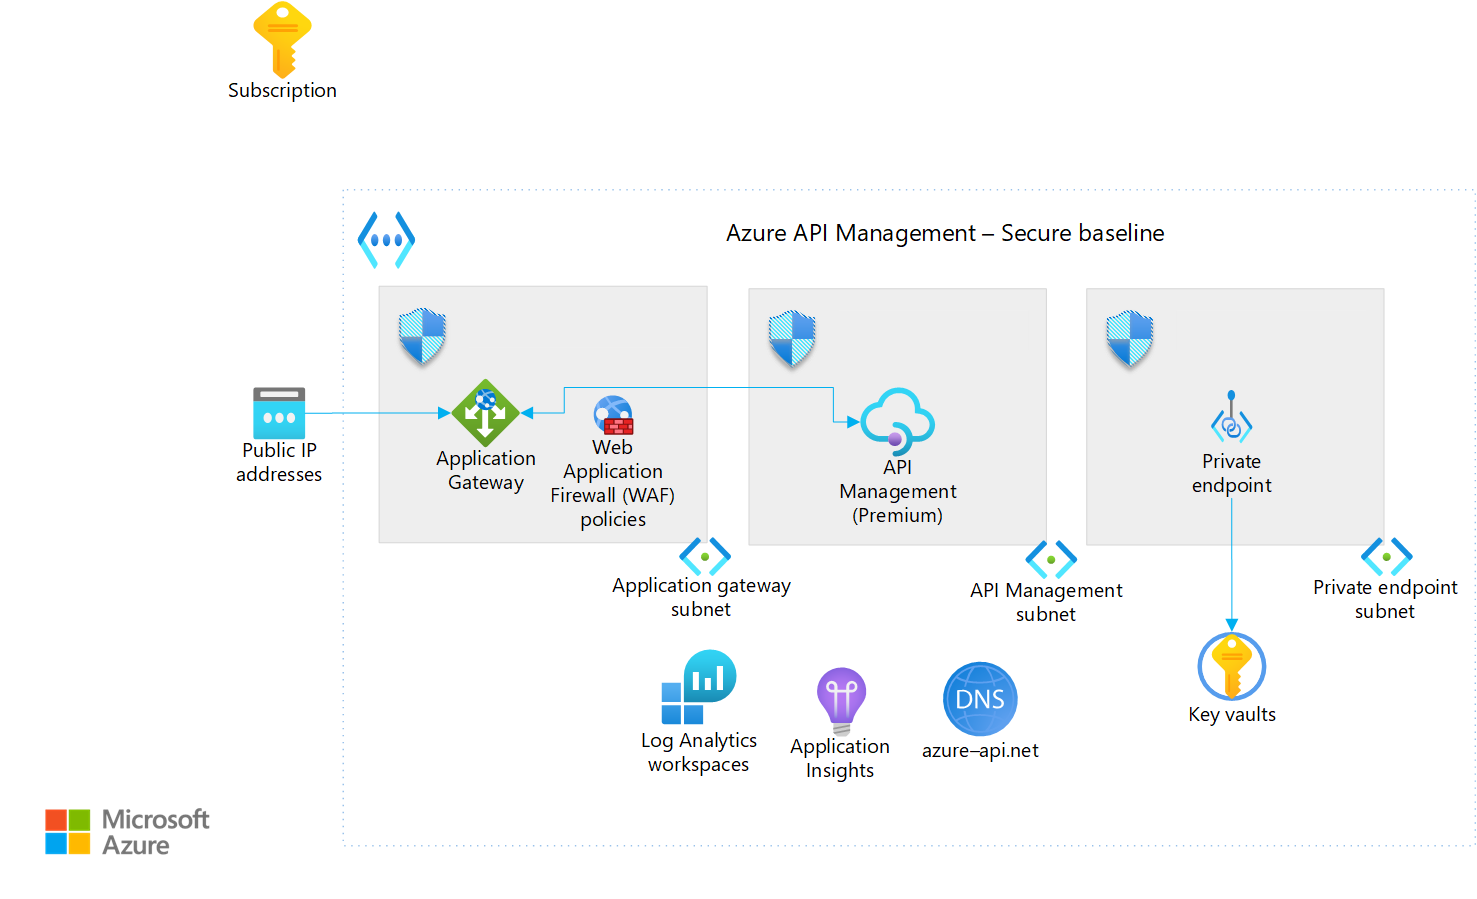This screenshot has width=1477, height=899.
Task: Click the Key vaults icon
Action: (1231, 667)
